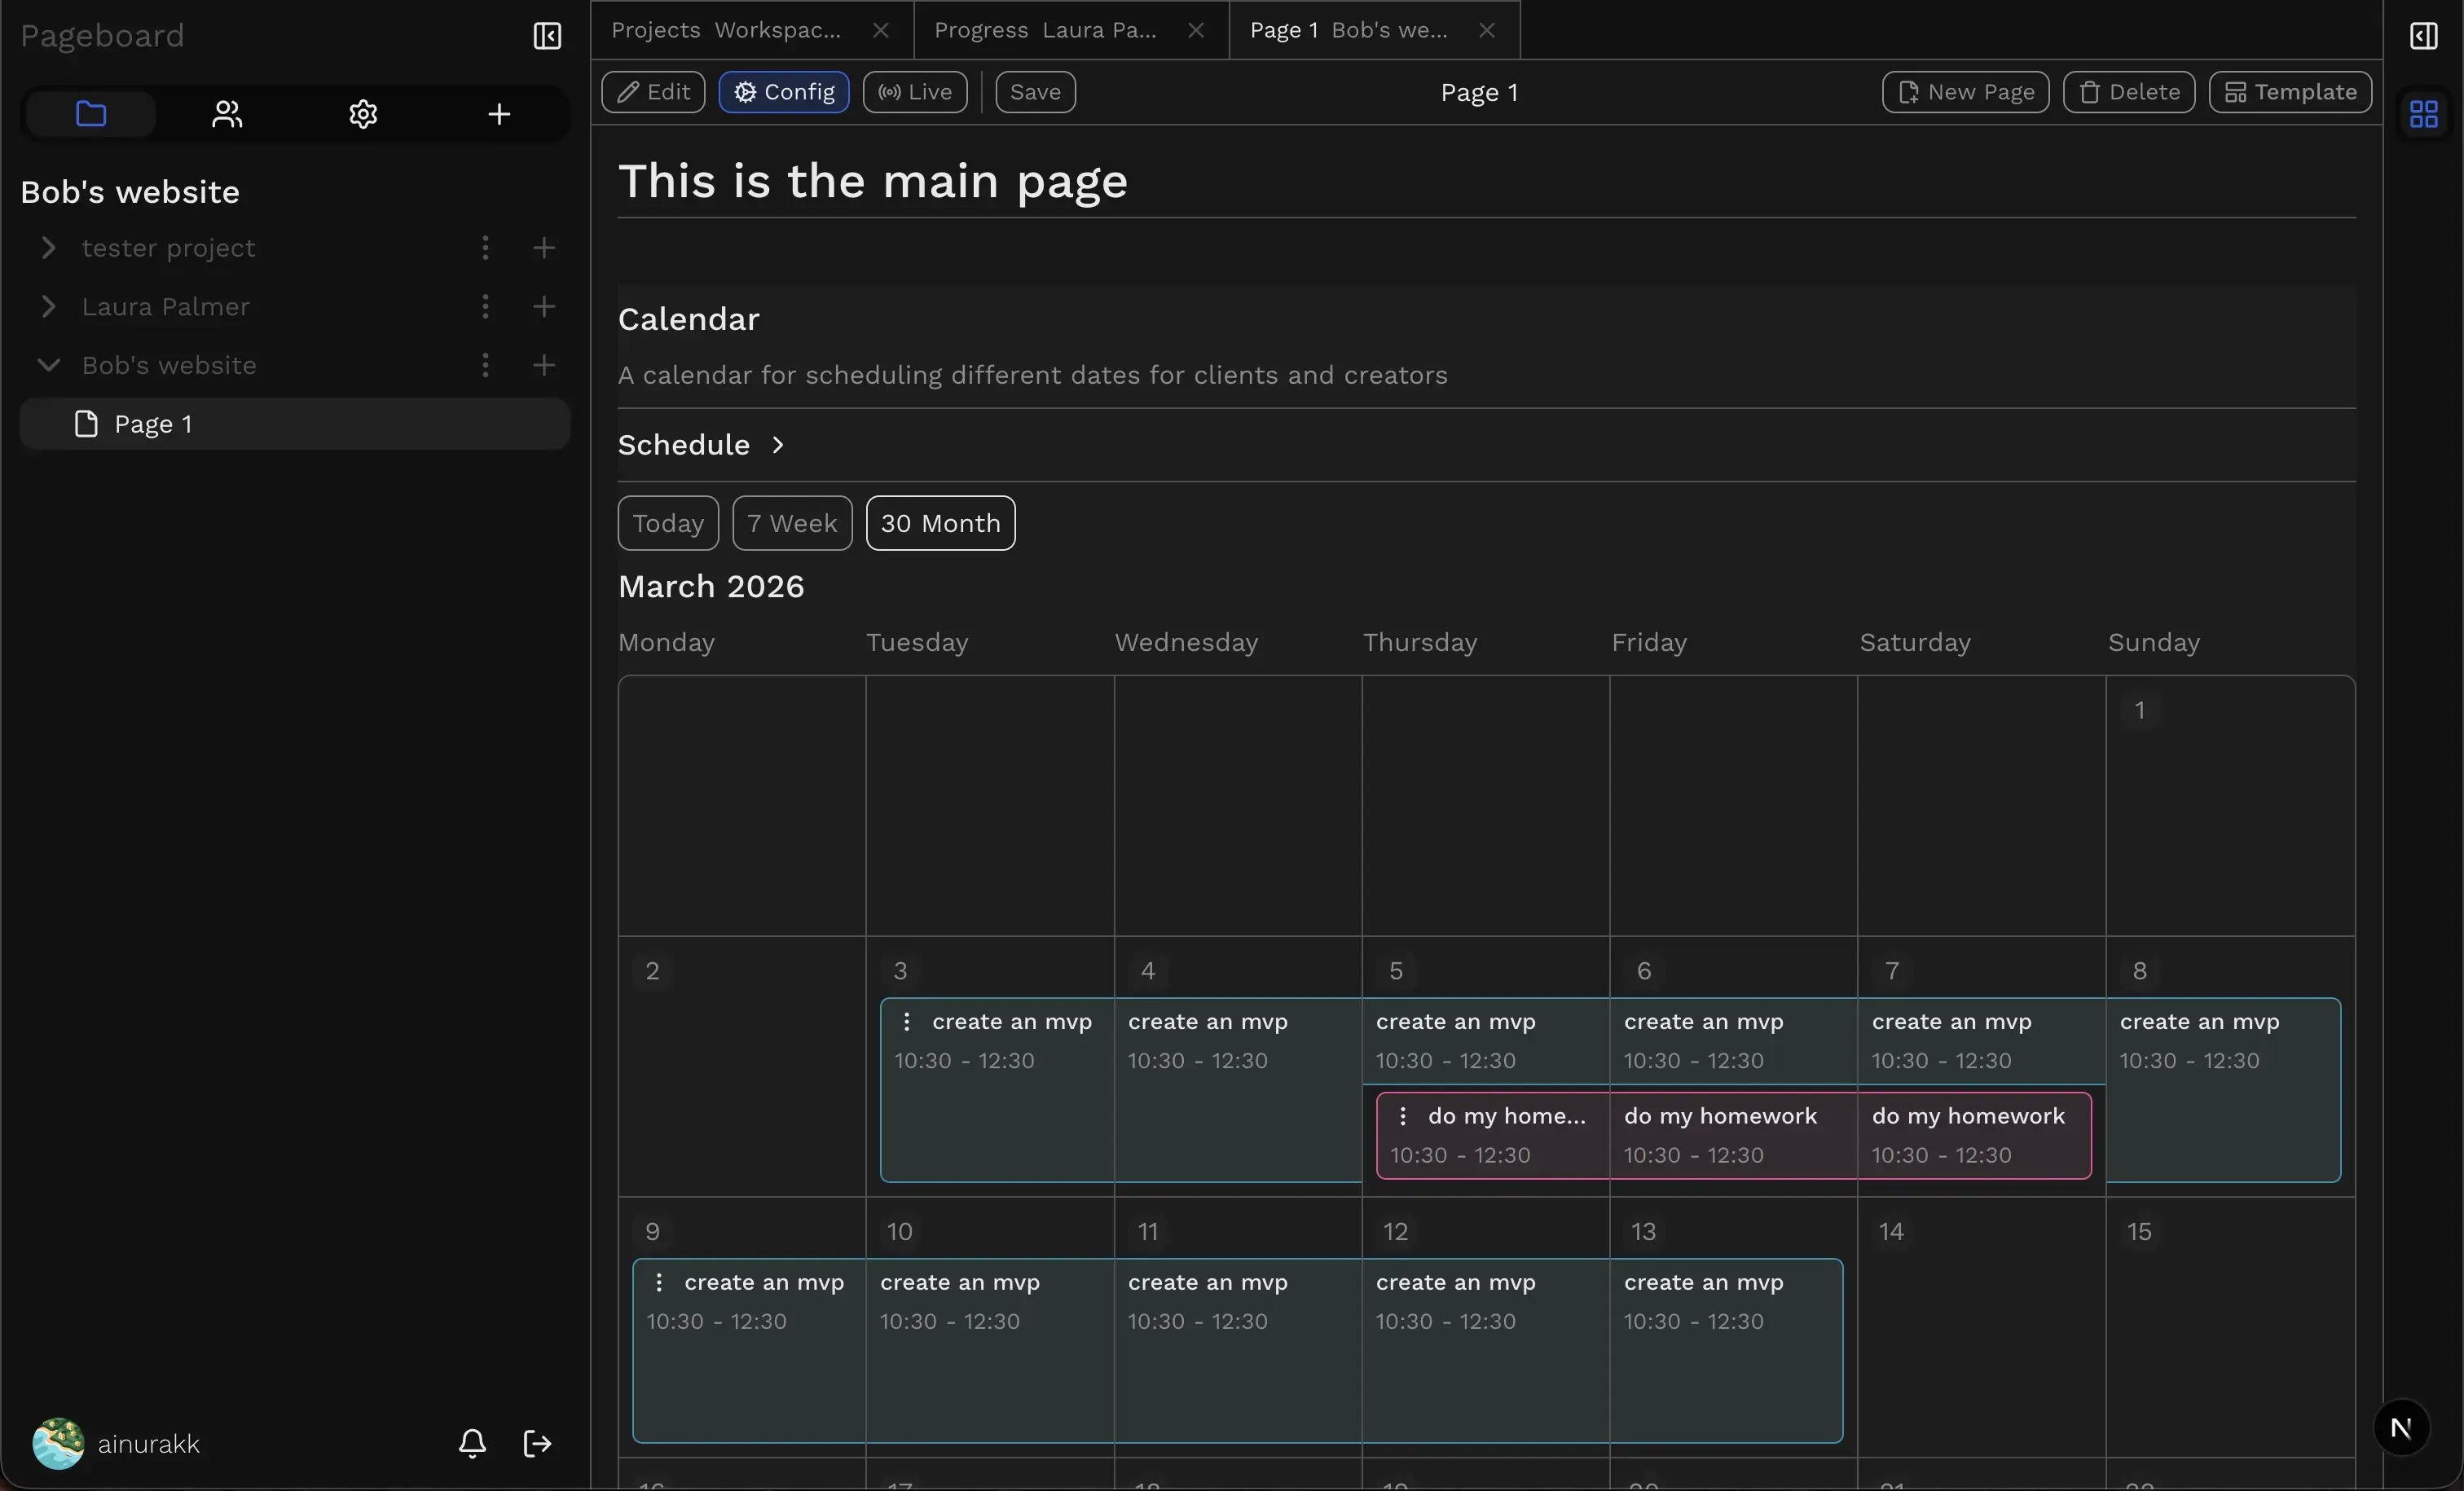Open options menu for Laura Palmer
The image size is (2464, 1491).
click(x=485, y=306)
